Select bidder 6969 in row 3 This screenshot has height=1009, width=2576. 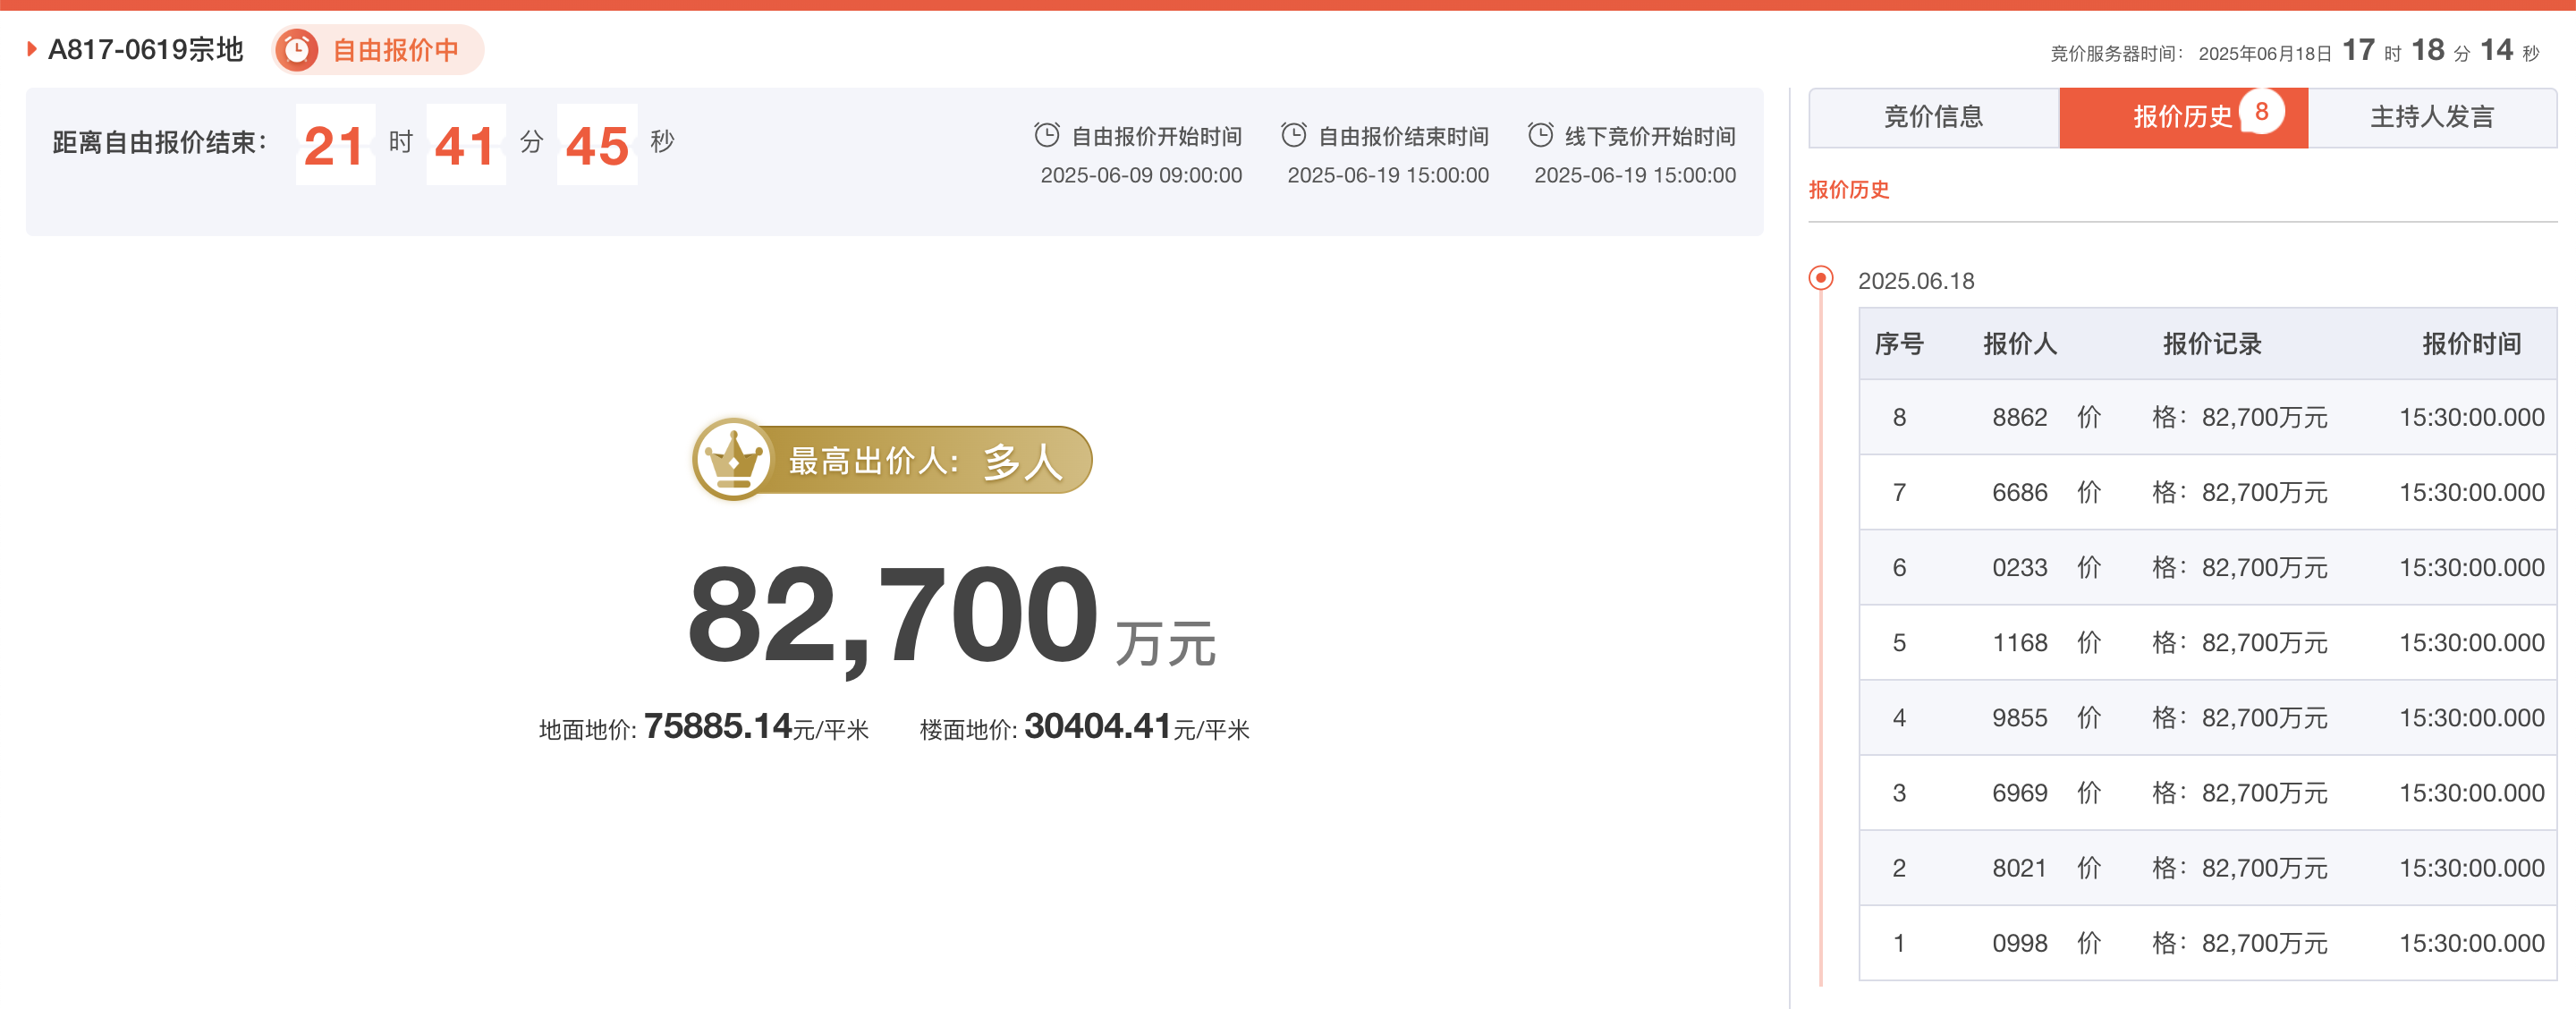pyautogui.click(x=2019, y=793)
